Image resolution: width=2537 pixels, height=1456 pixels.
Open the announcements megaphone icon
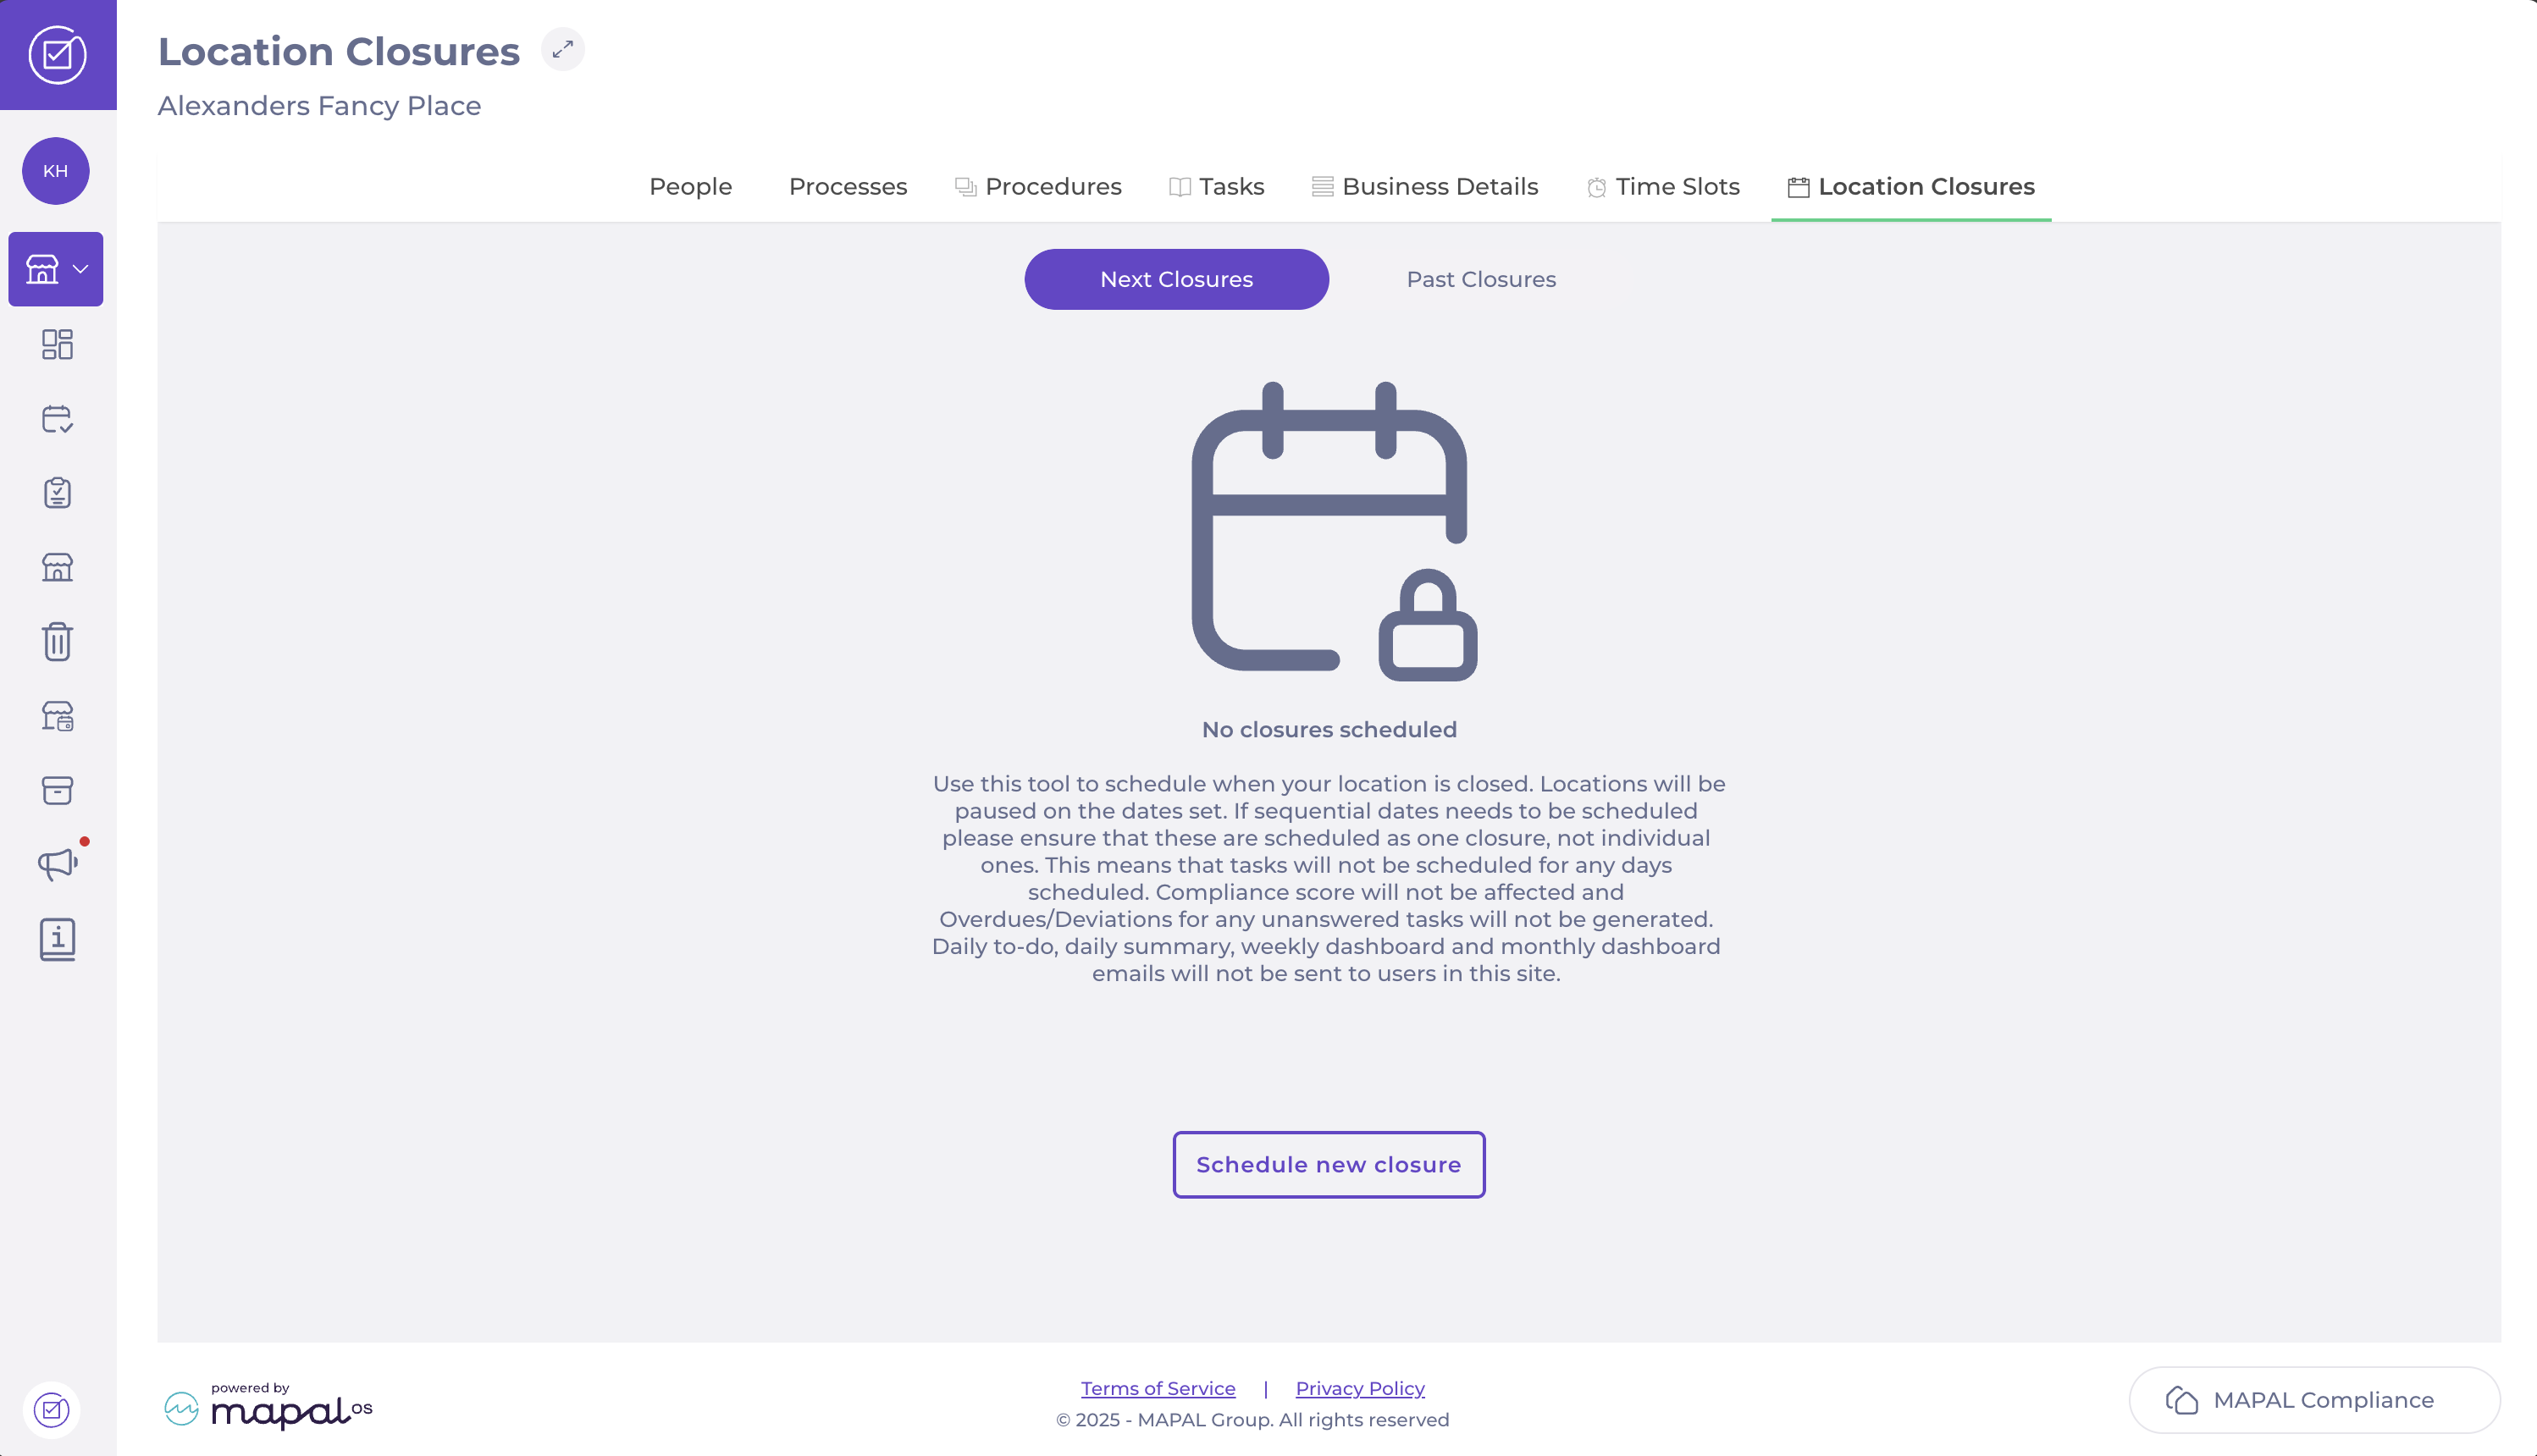click(57, 864)
